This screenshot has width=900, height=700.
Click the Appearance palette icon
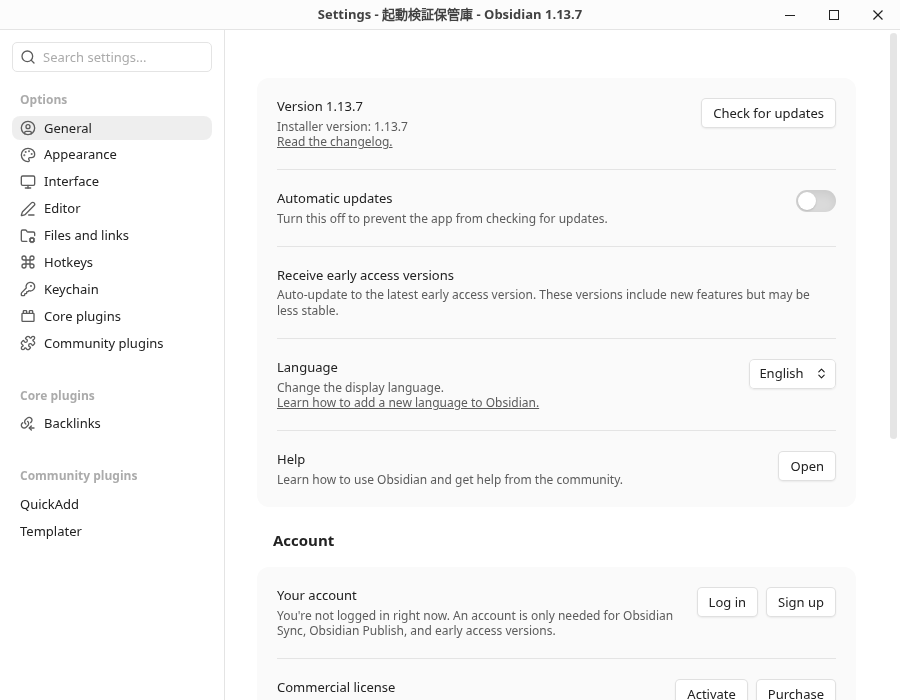pos(28,155)
